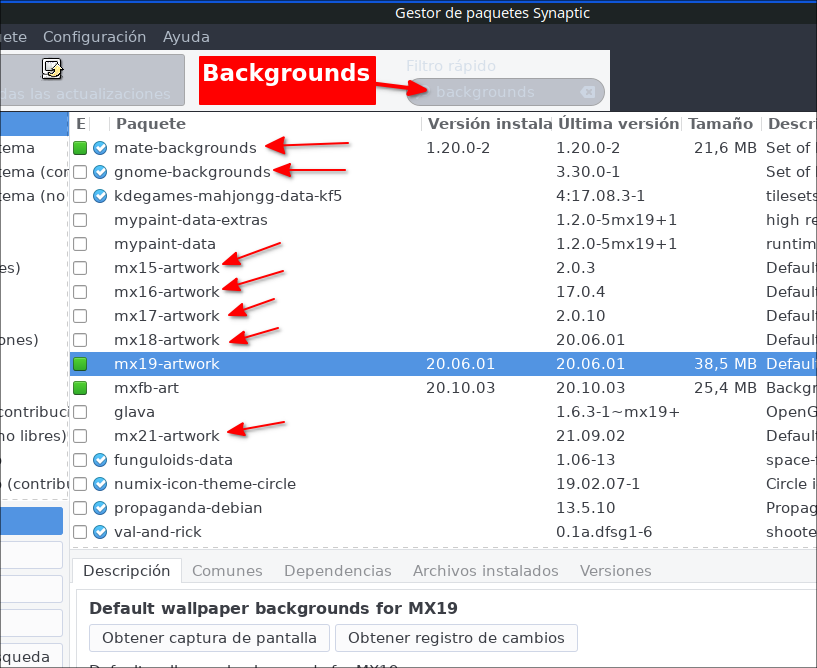This screenshot has width=817, height=668.
Task: Switch to the Comunes tab
Action: (227, 571)
